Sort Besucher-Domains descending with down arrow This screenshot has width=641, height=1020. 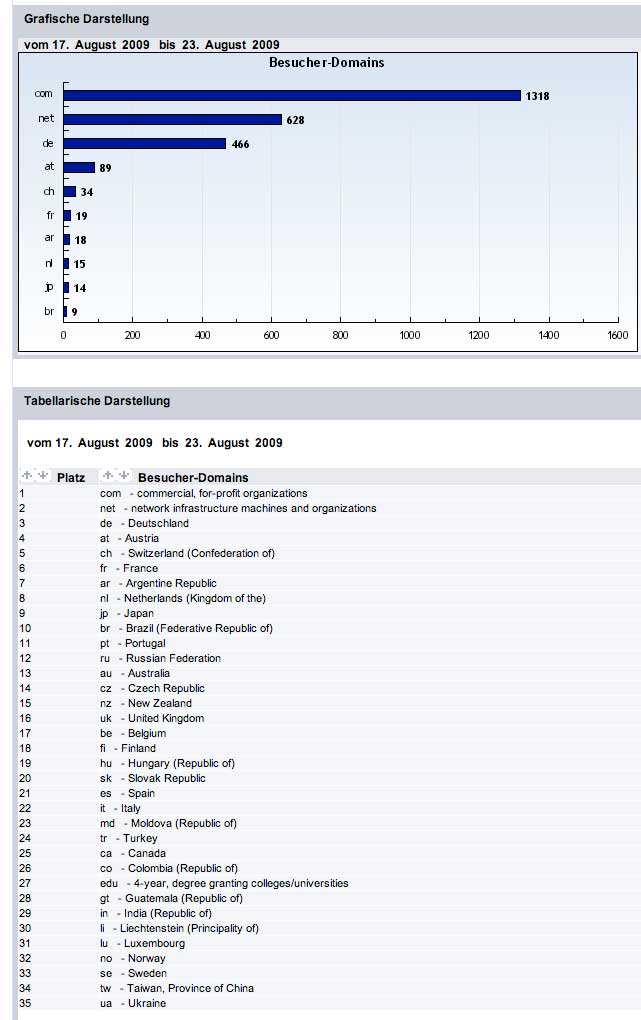point(124,476)
